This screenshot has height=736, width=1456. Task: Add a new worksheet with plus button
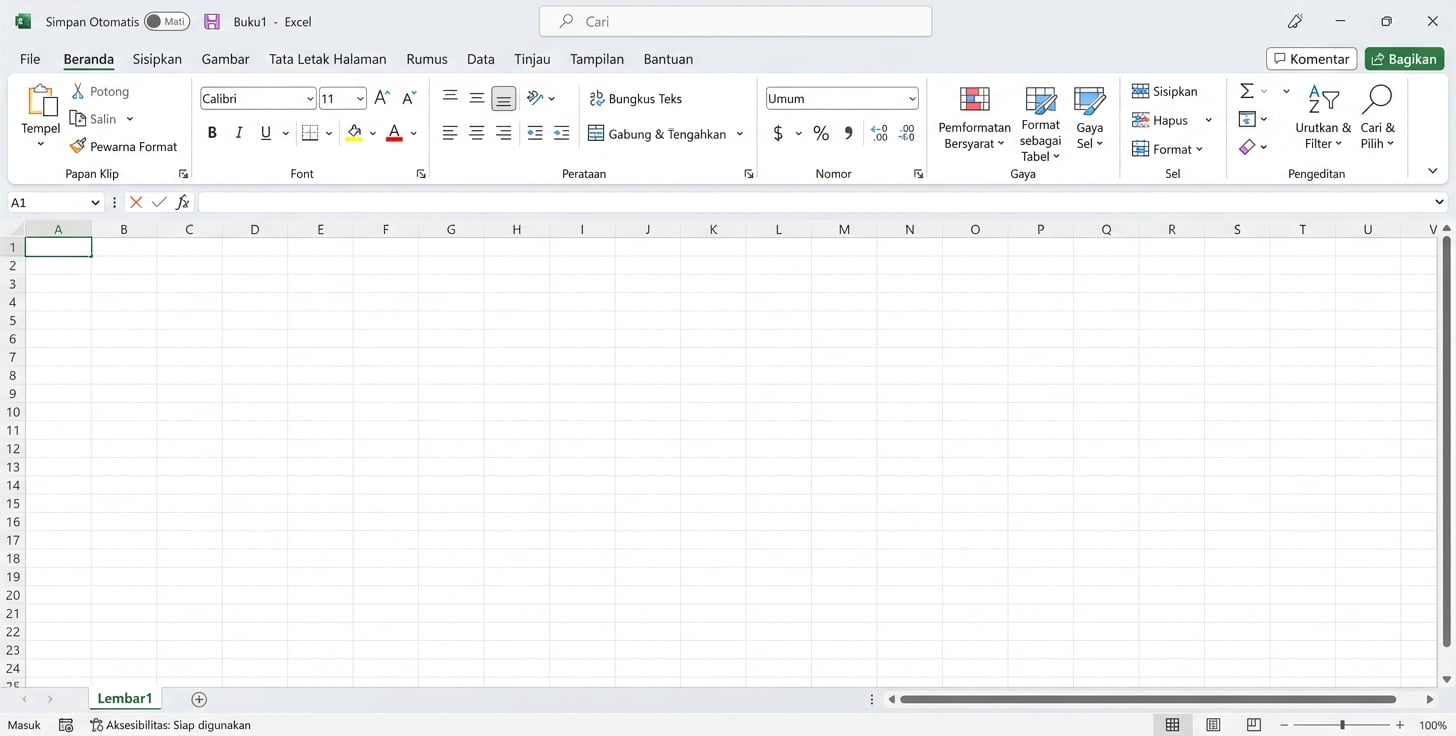198,699
